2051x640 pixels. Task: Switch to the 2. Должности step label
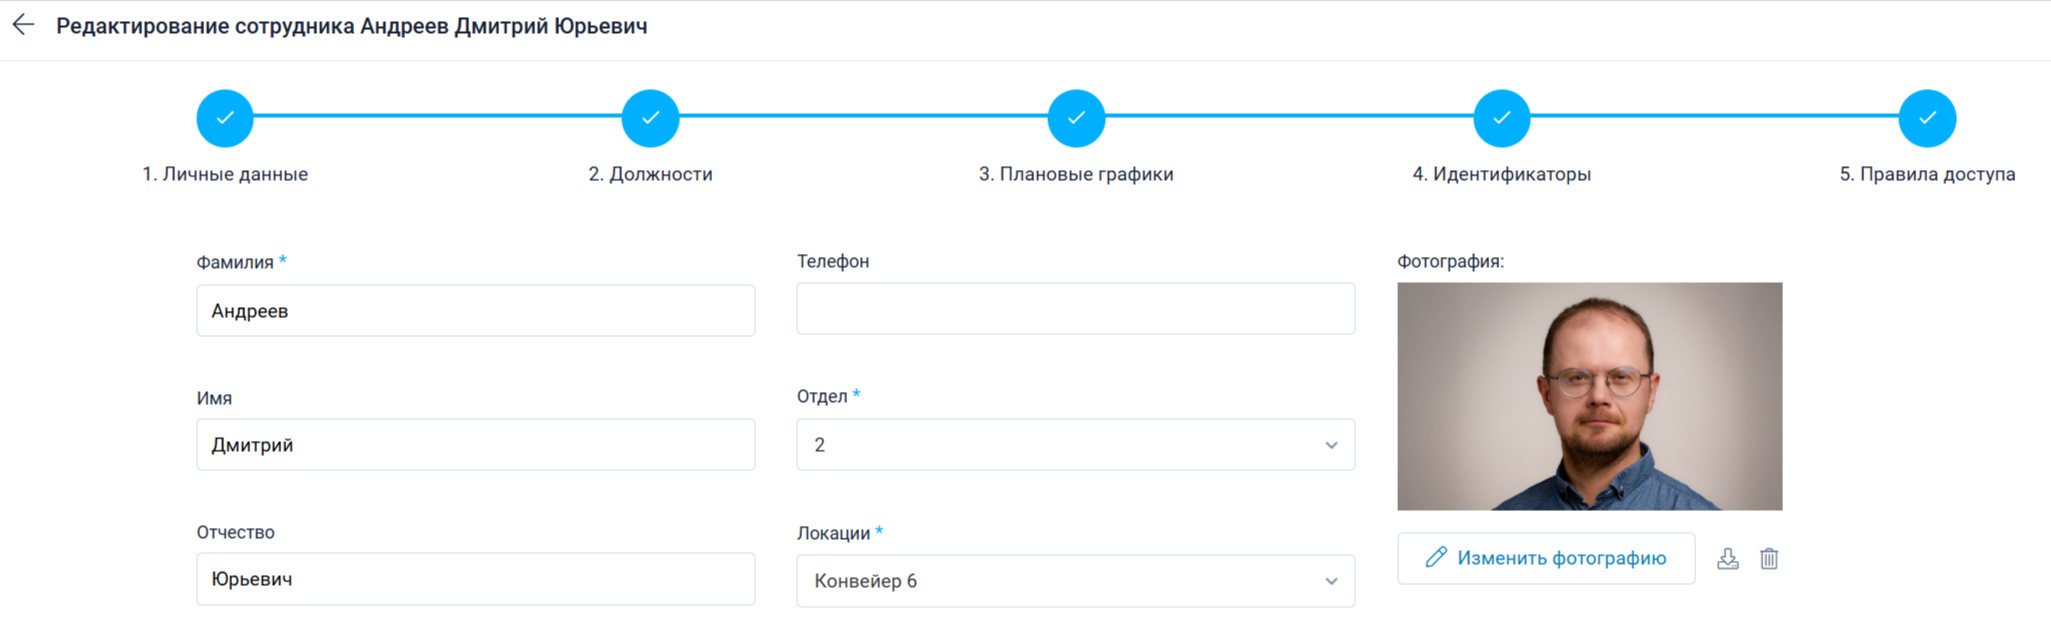(x=650, y=174)
